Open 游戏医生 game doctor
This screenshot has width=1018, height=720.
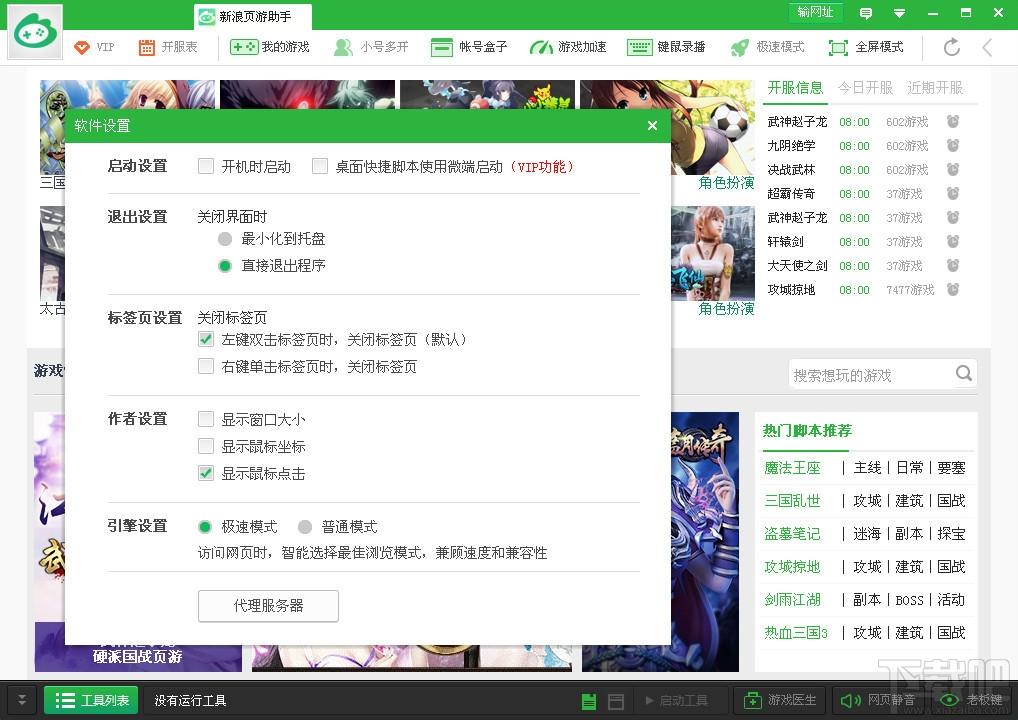point(779,701)
